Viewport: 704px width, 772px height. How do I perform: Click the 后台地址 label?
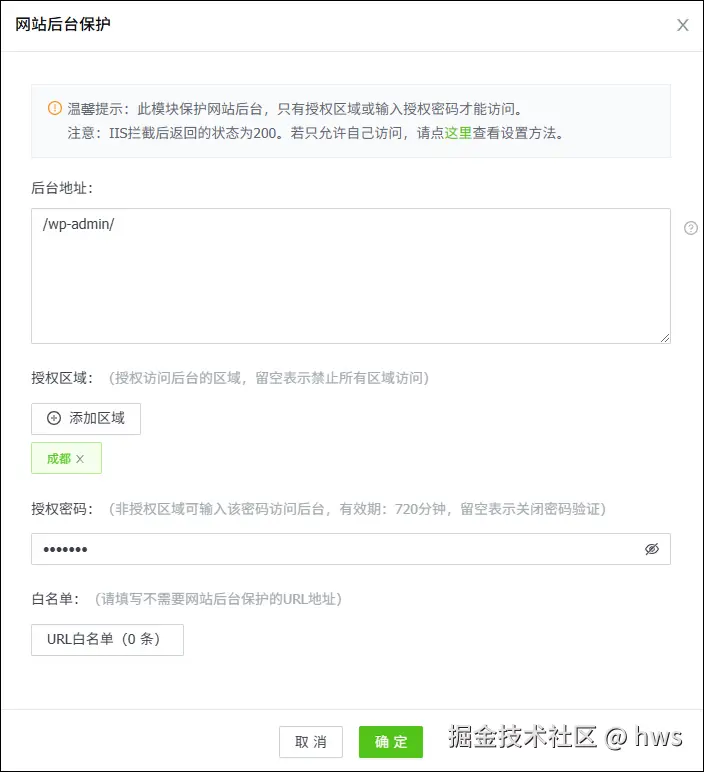point(62,188)
